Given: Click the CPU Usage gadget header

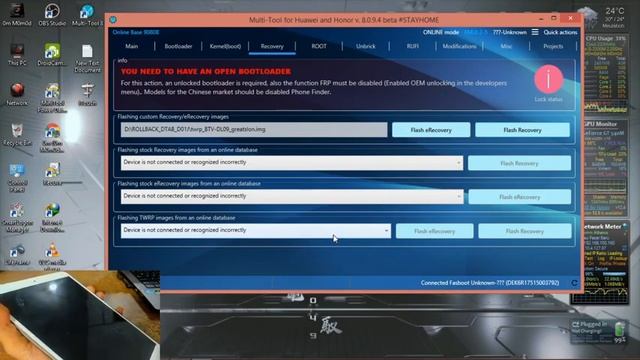Looking at the screenshot, I should (606, 38).
